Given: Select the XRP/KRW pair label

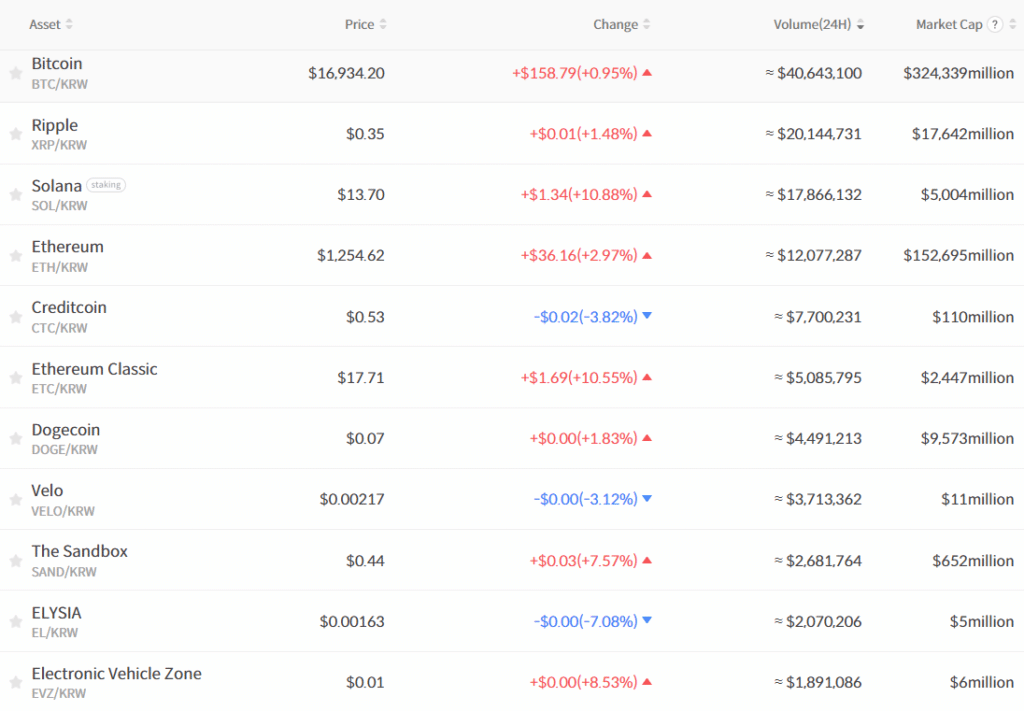Looking at the screenshot, I should [x=59, y=145].
